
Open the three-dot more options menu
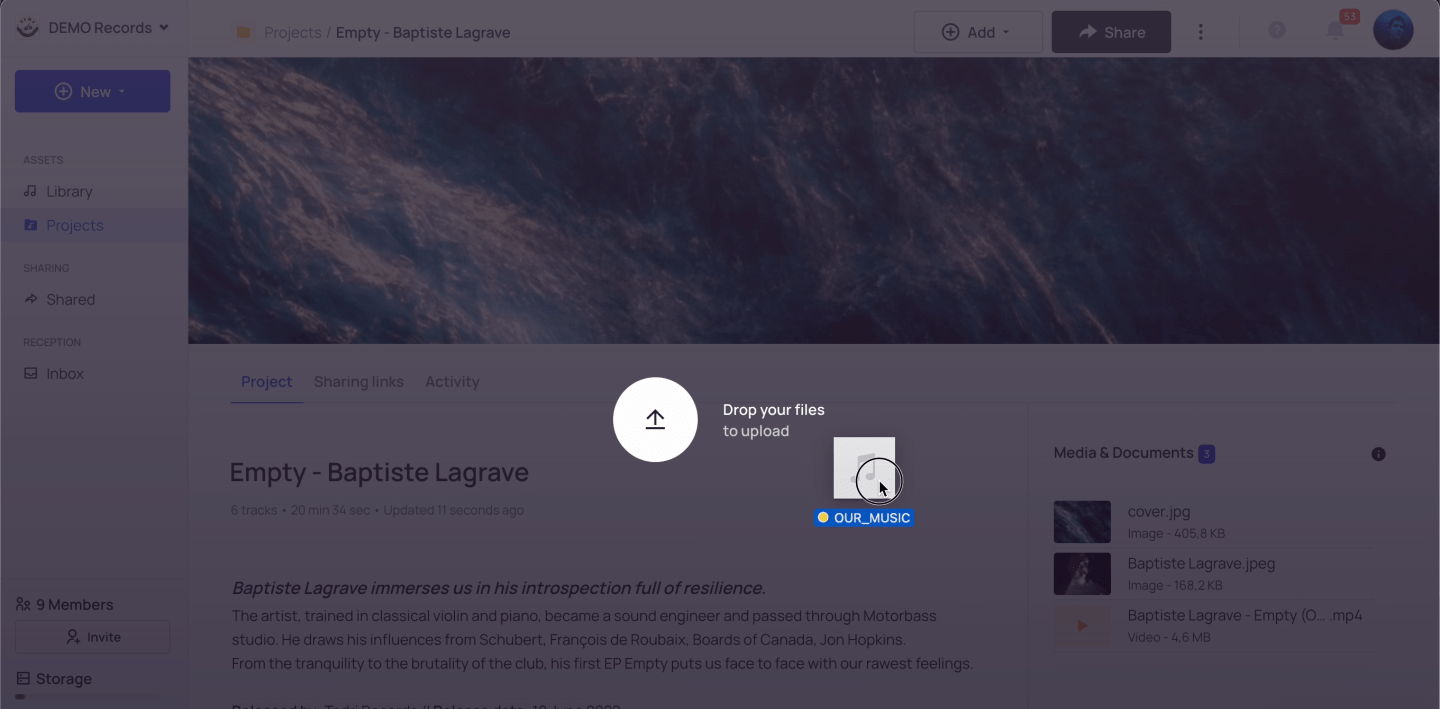point(1201,32)
